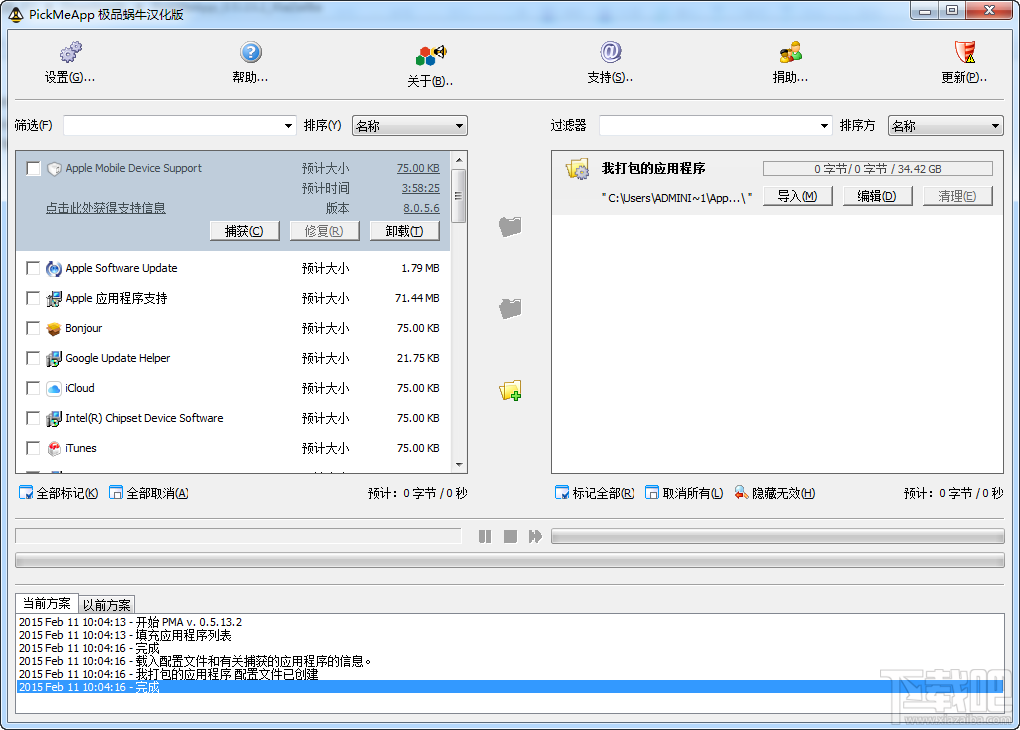Click the app list scrollbar up arrow
Image resolution: width=1020 pixels, height=730 pixels.
[459, 160]
